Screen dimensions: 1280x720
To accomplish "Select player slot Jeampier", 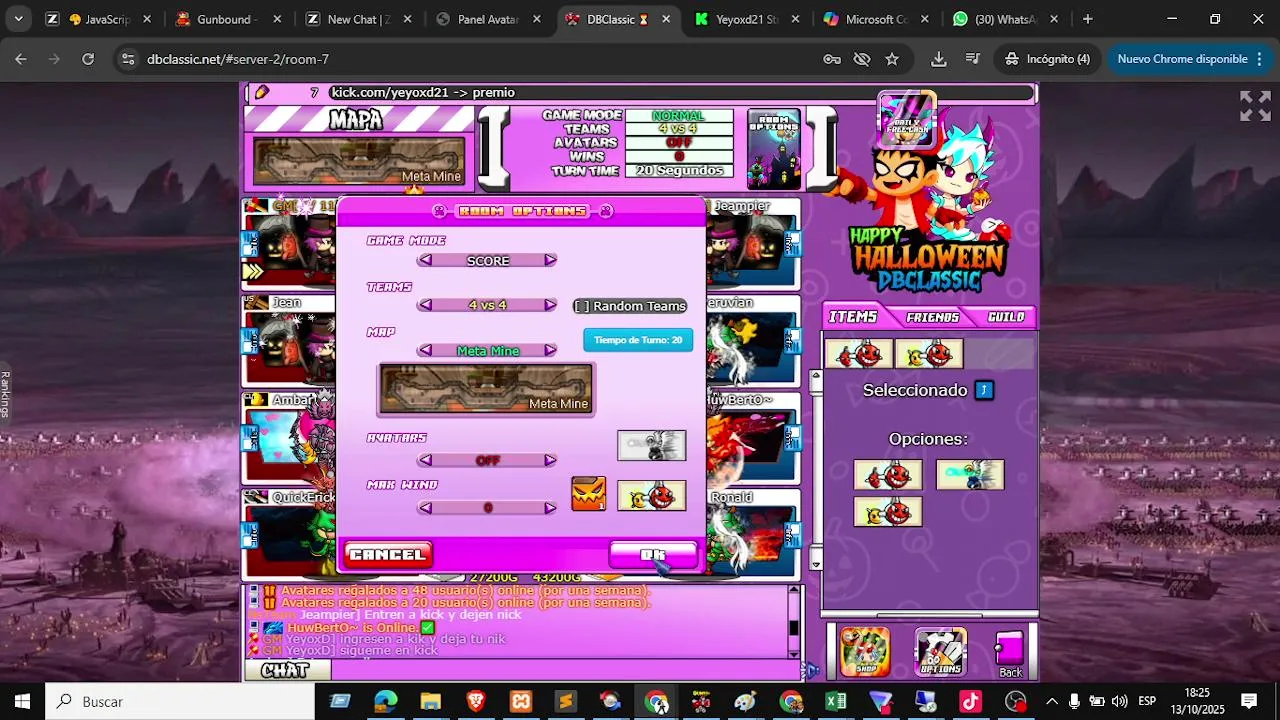I will [x=753, y=245].
